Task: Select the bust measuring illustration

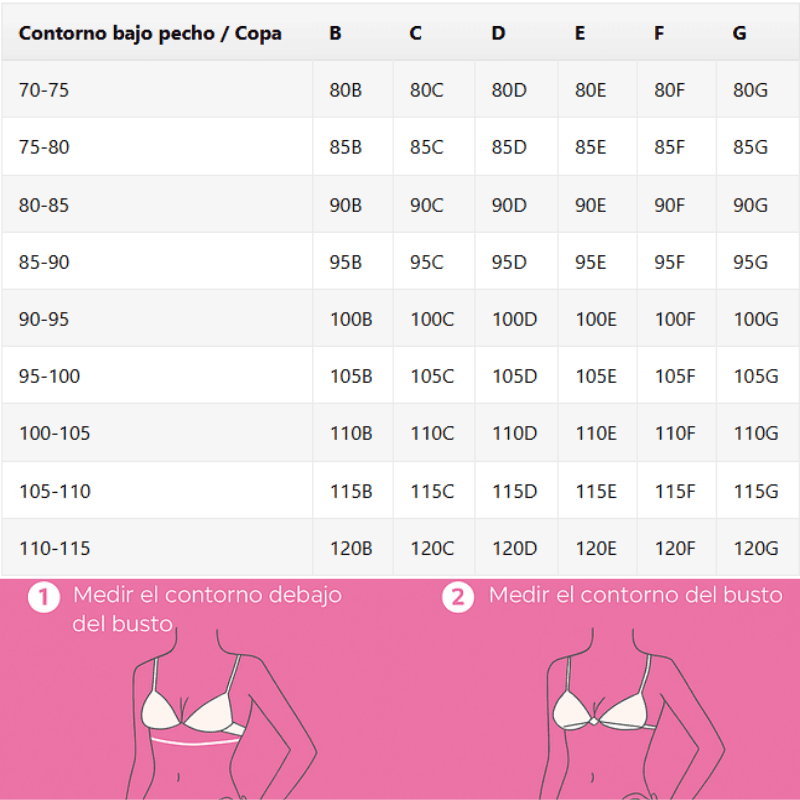Action: pos(634,714)
